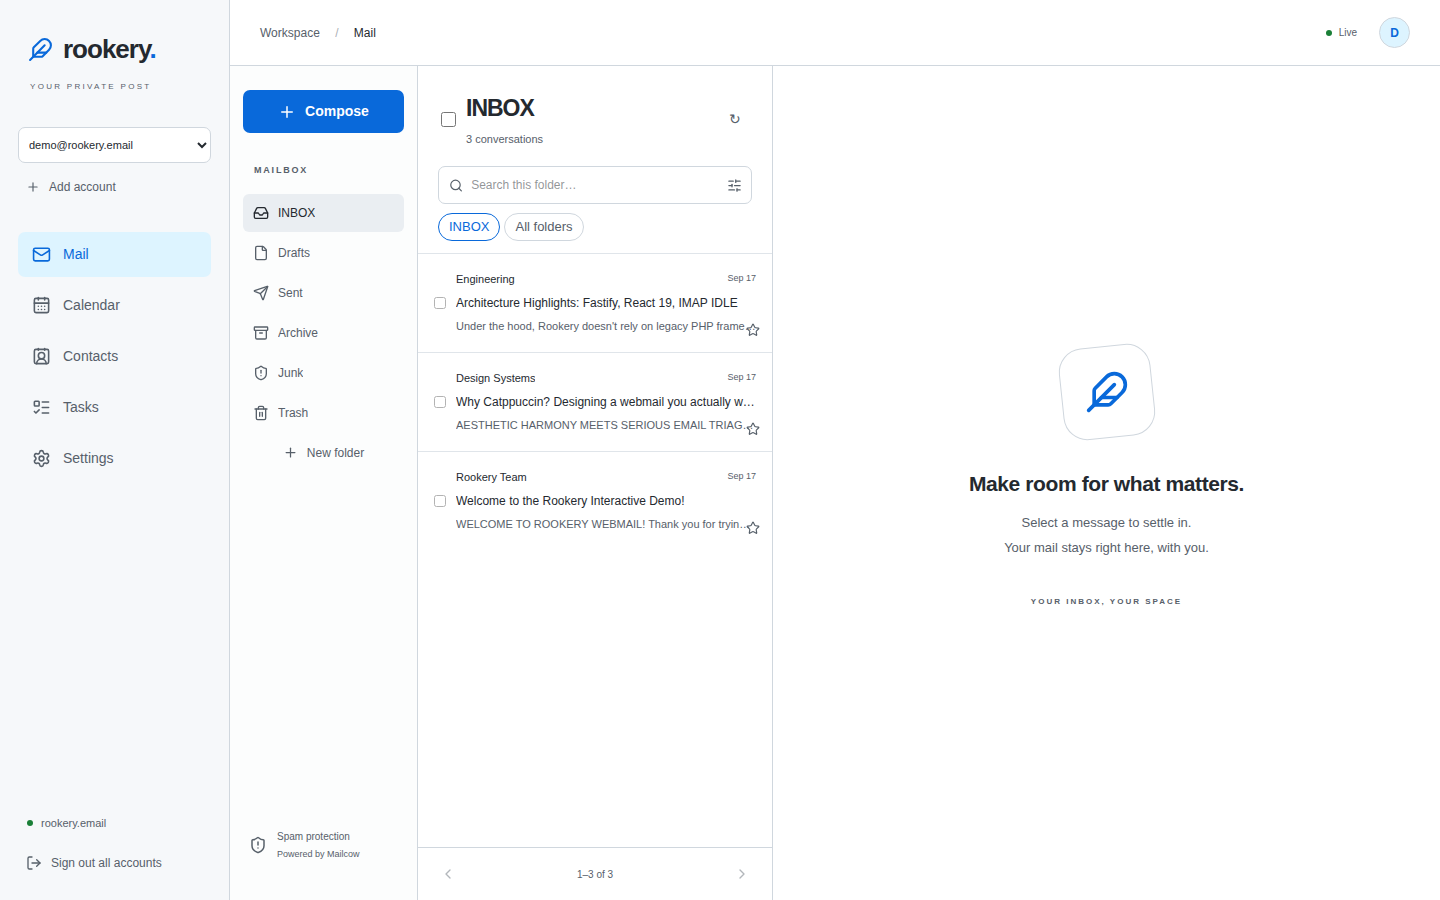
Task: Click the Tasks label in sidebar
Action: coord(81,407)
